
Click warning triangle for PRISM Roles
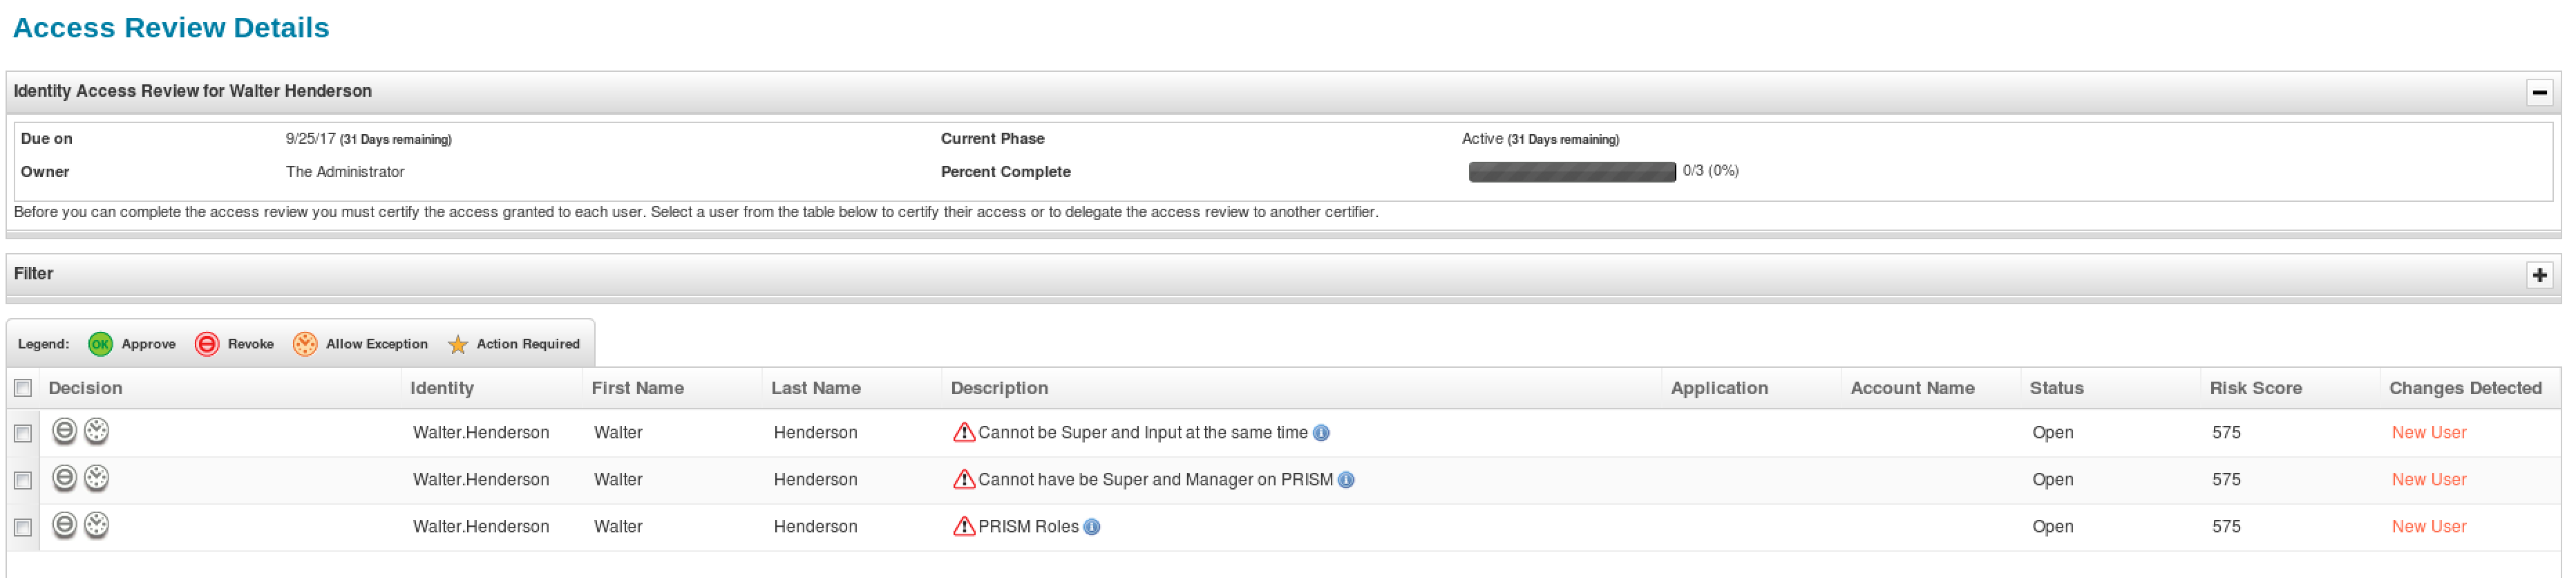(x=964, y=526)
